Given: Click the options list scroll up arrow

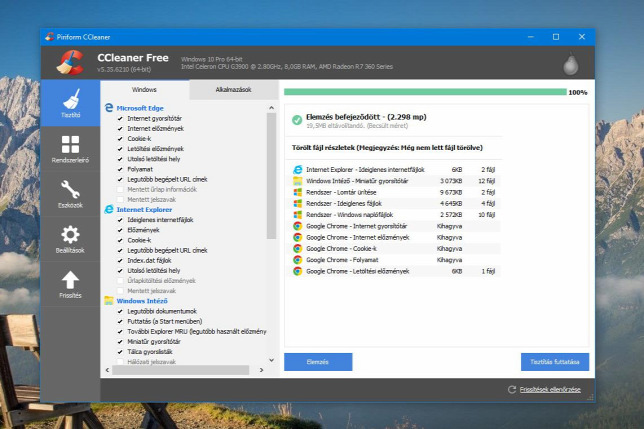Looking at the screenshot, I should pos(271,108).
